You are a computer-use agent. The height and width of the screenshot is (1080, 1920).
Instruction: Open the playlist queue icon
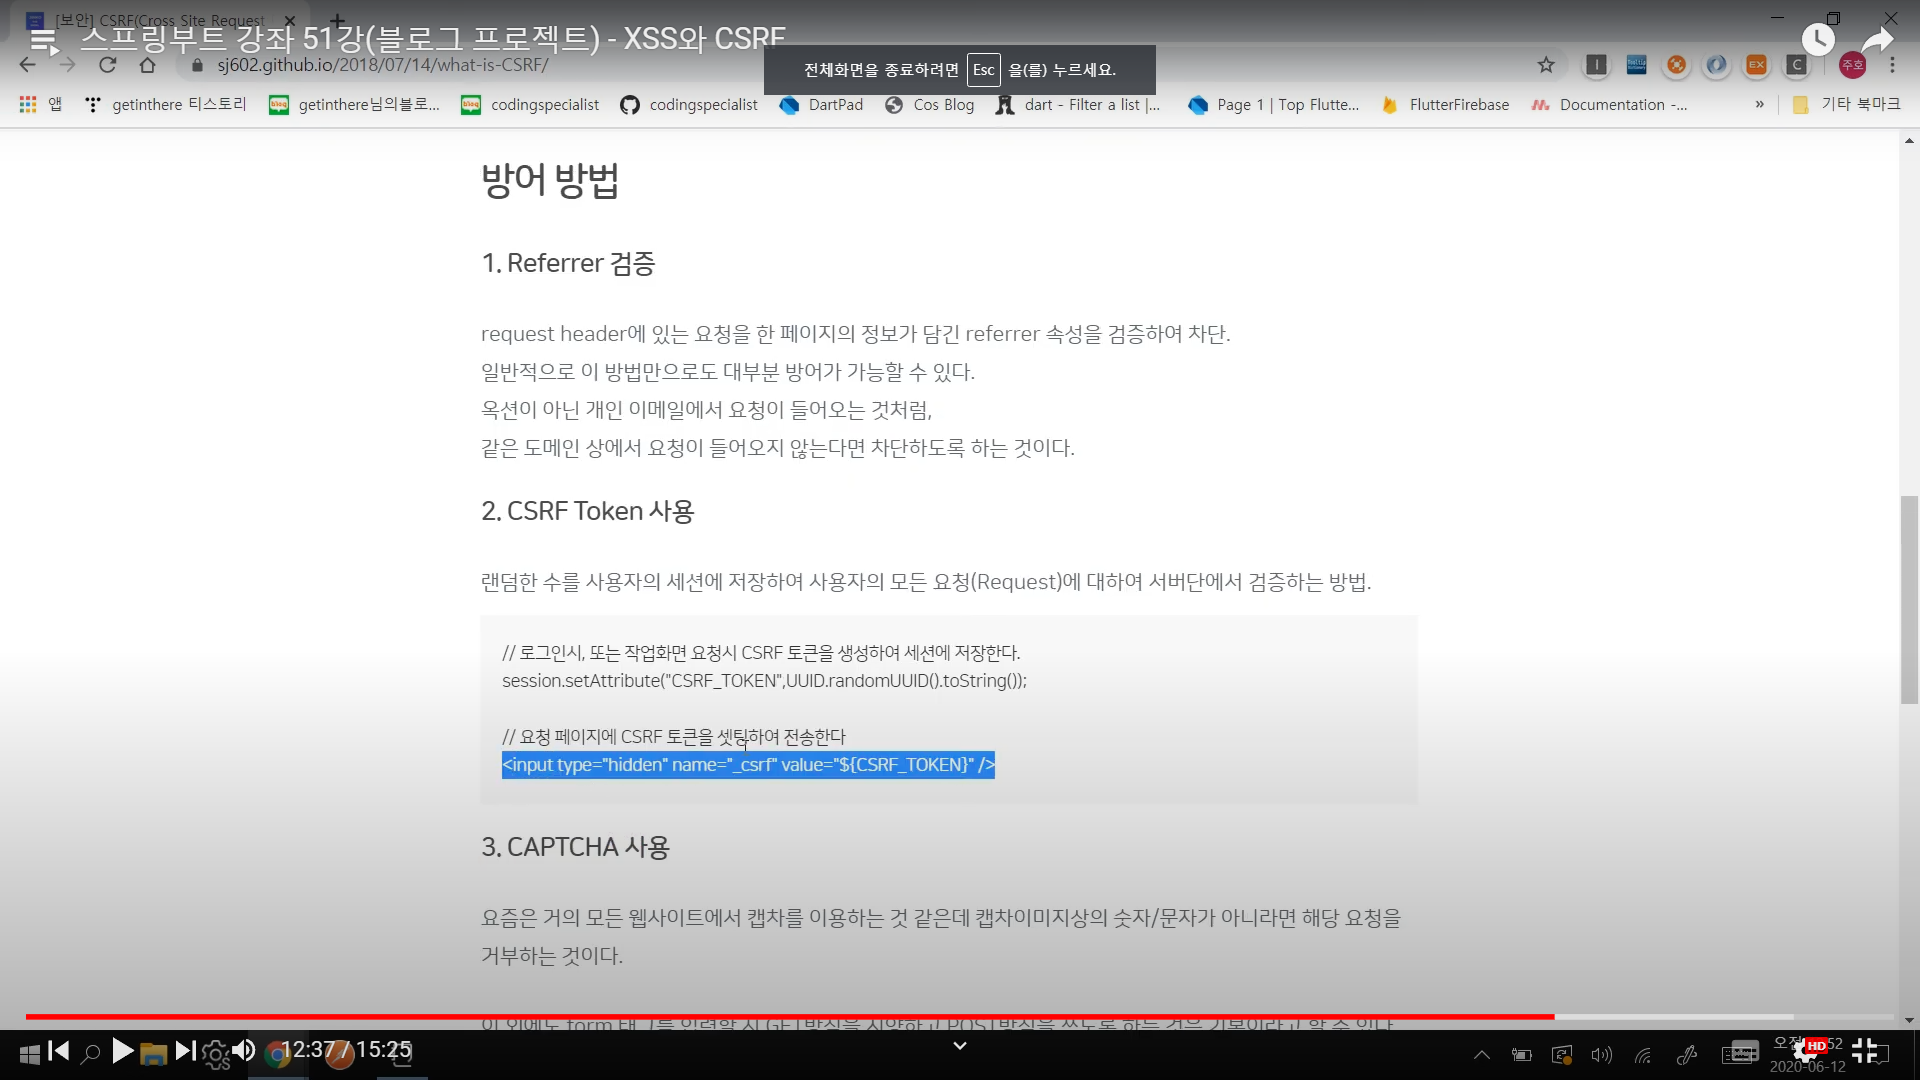click(x=43, y=41)
